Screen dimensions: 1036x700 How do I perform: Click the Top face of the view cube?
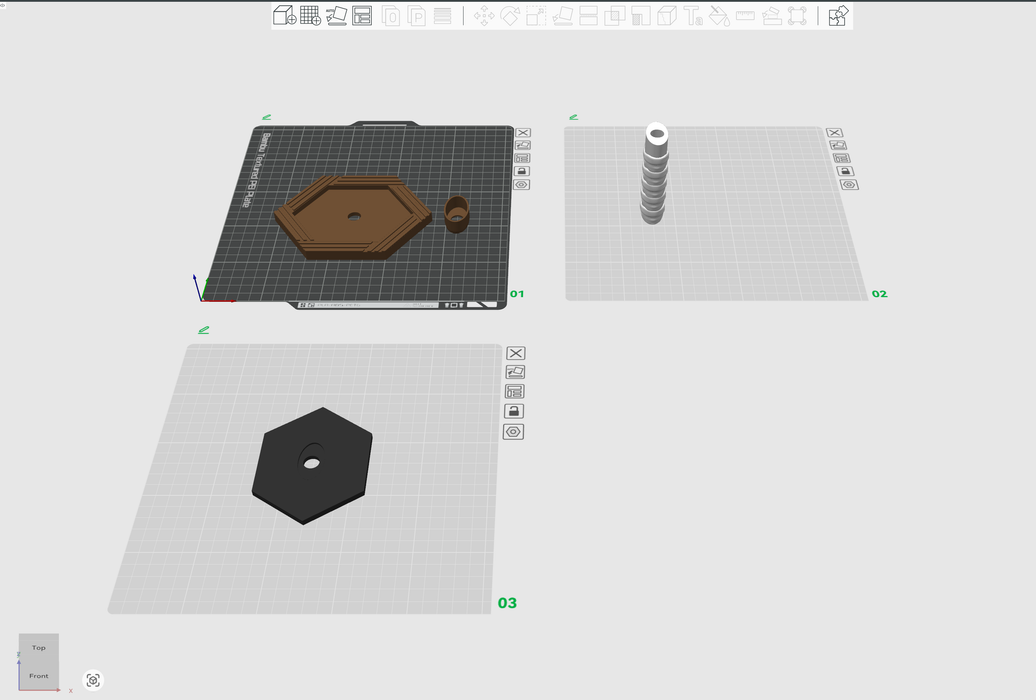click(x=39, y=647)
